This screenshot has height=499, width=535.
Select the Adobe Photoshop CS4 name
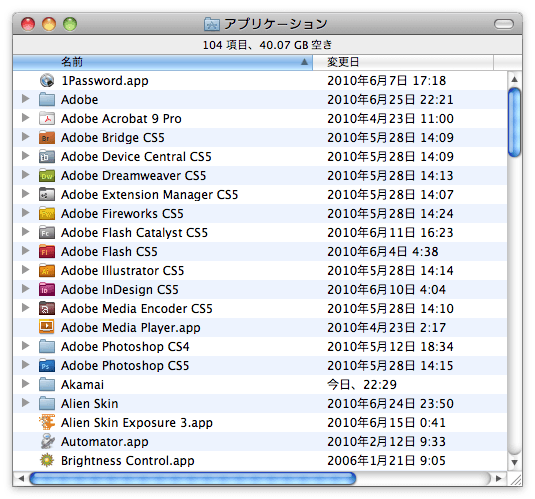click(x=125, y=347)
